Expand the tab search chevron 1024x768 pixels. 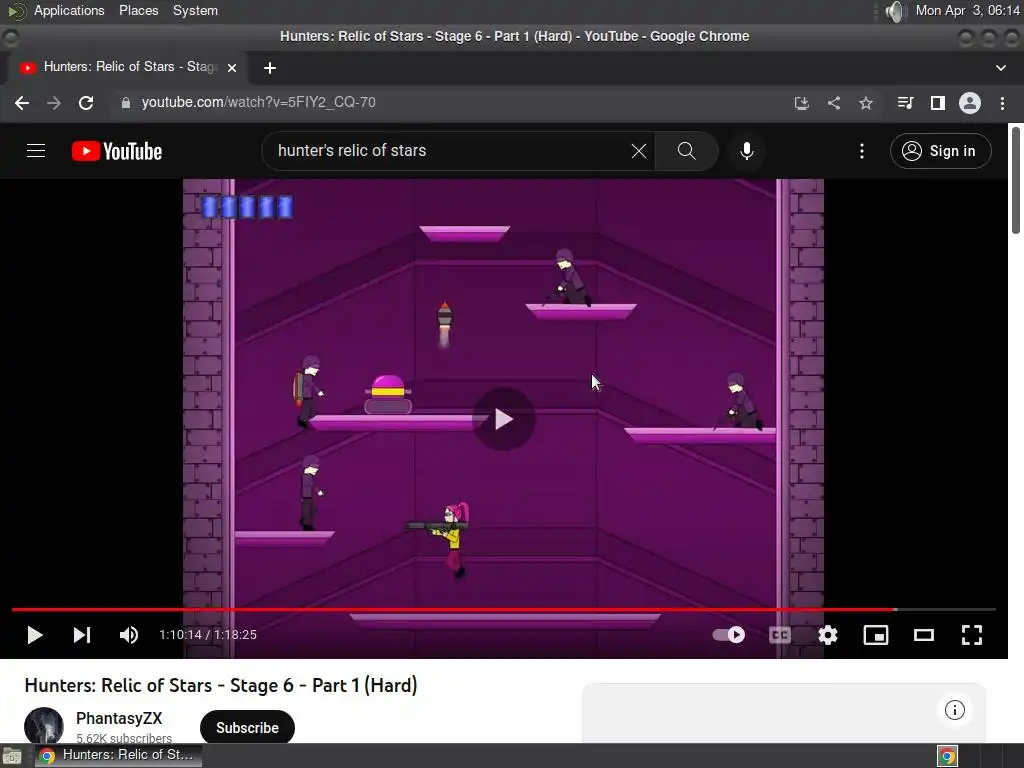click(x=1000, y=68)
